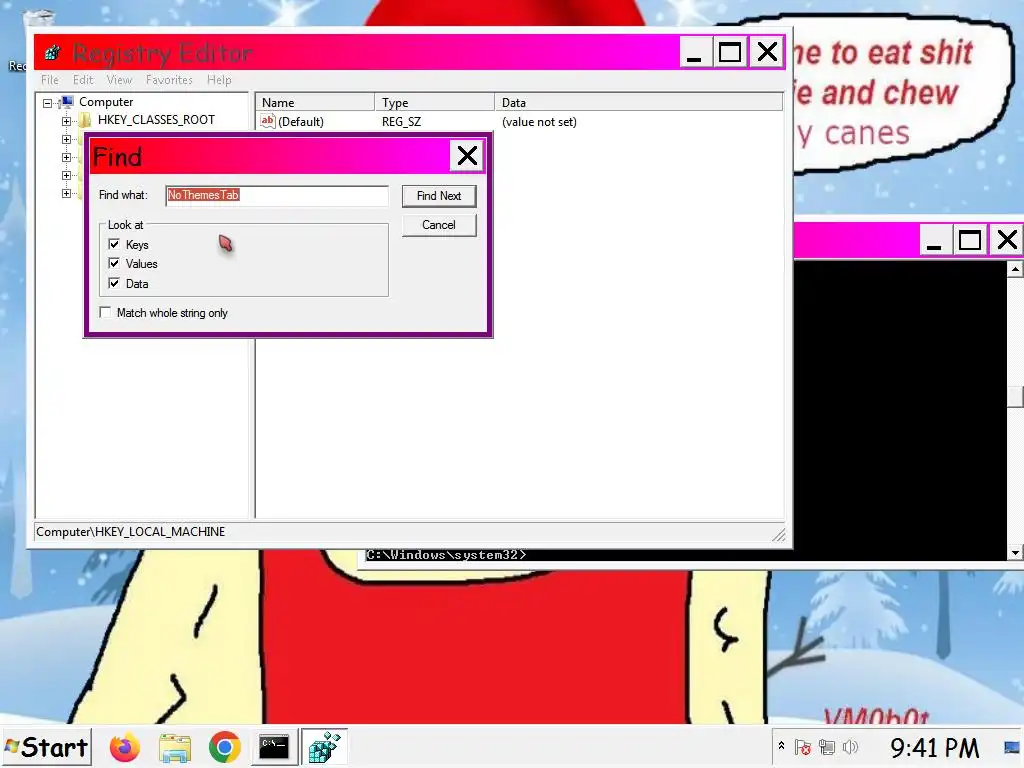Collapse the Computer tree node
Viewport: 1024px width, 768px height.
tap(48, 103)
